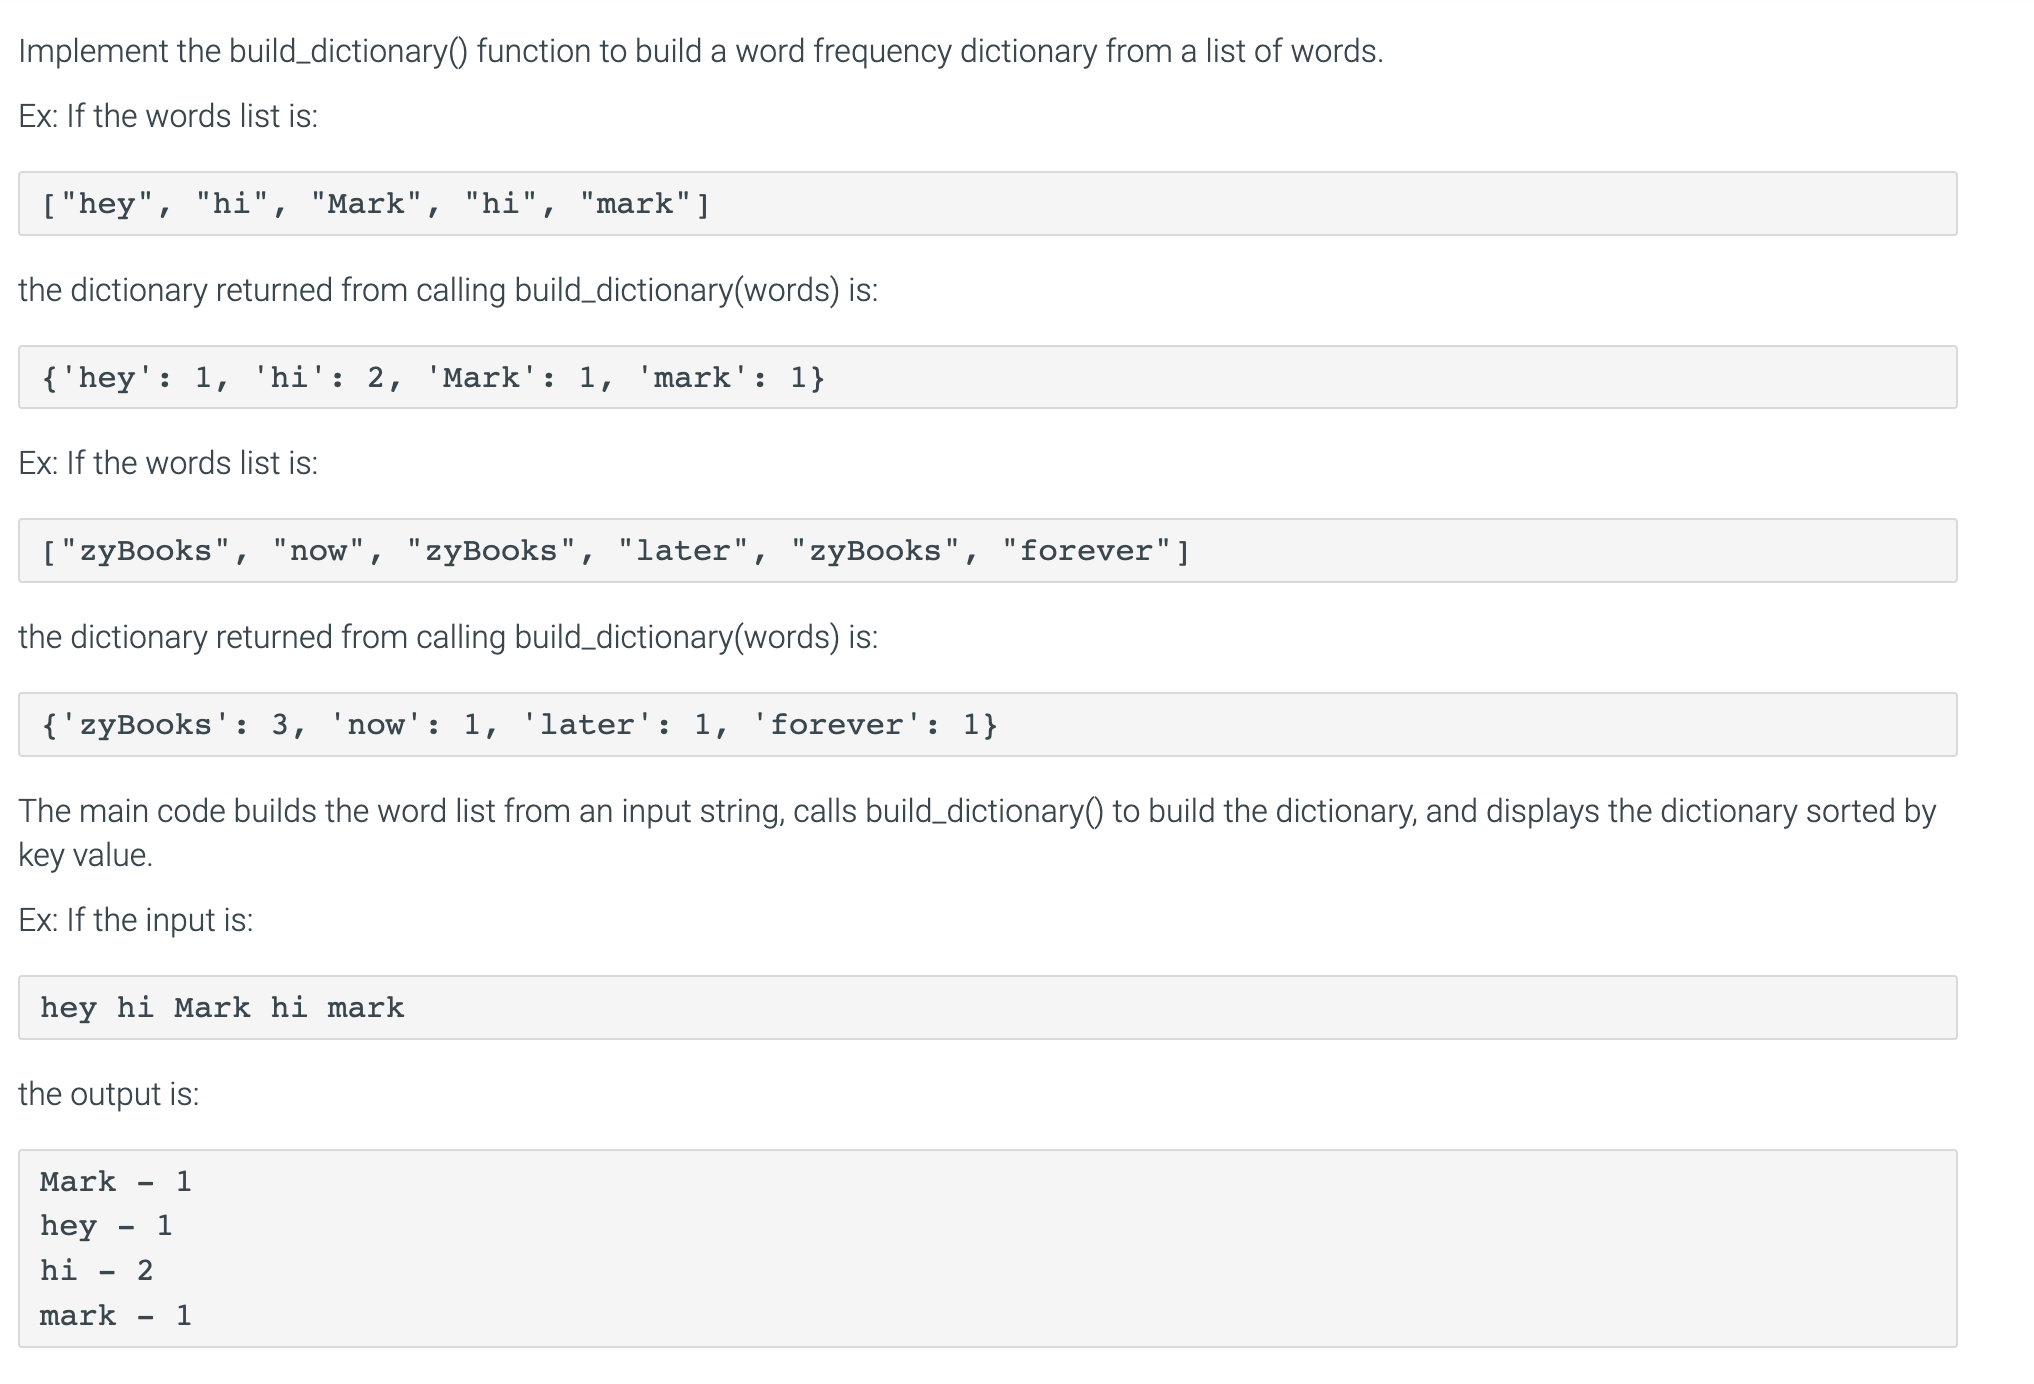Select the word 'mark' in the input example
The height and width of the screenshot is (1384, 2034).
tap(365, 1007)
